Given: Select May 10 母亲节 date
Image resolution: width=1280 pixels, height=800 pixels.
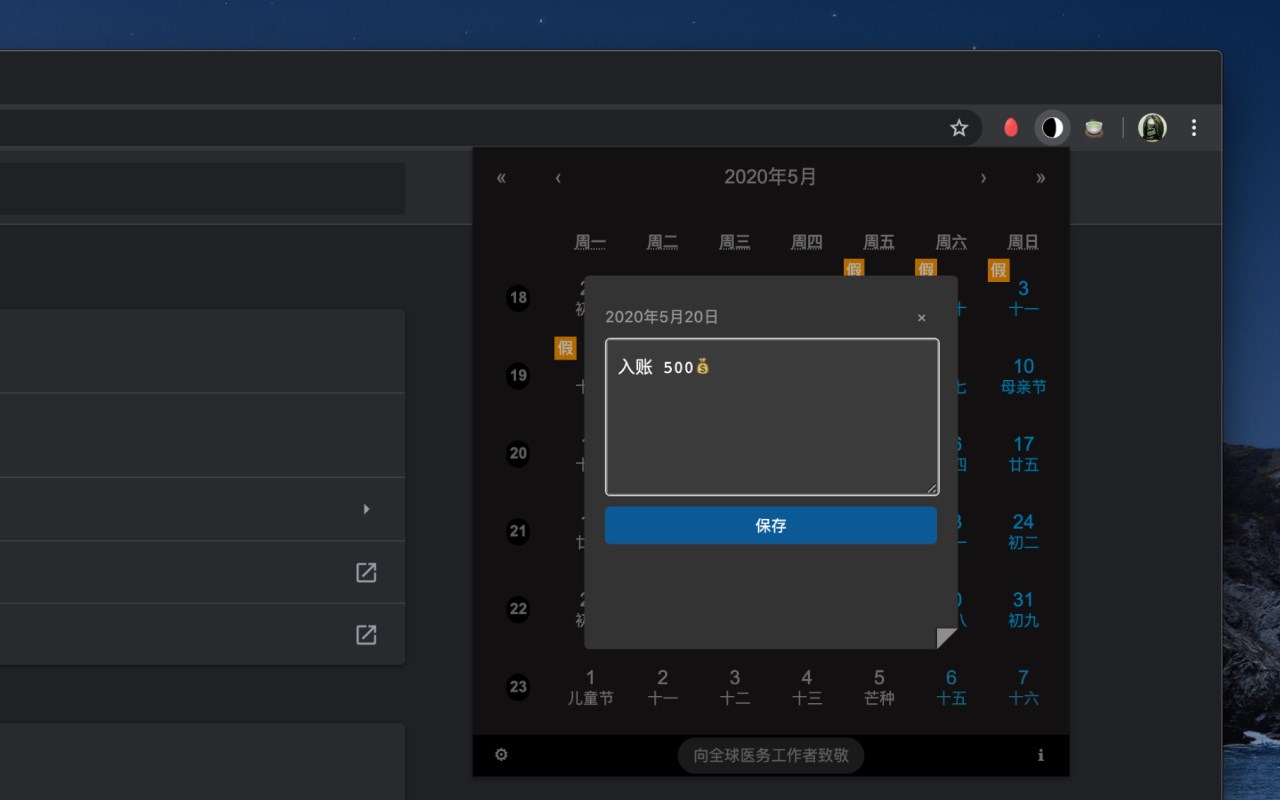Looking at the screenshot, I should point(1023,376).
